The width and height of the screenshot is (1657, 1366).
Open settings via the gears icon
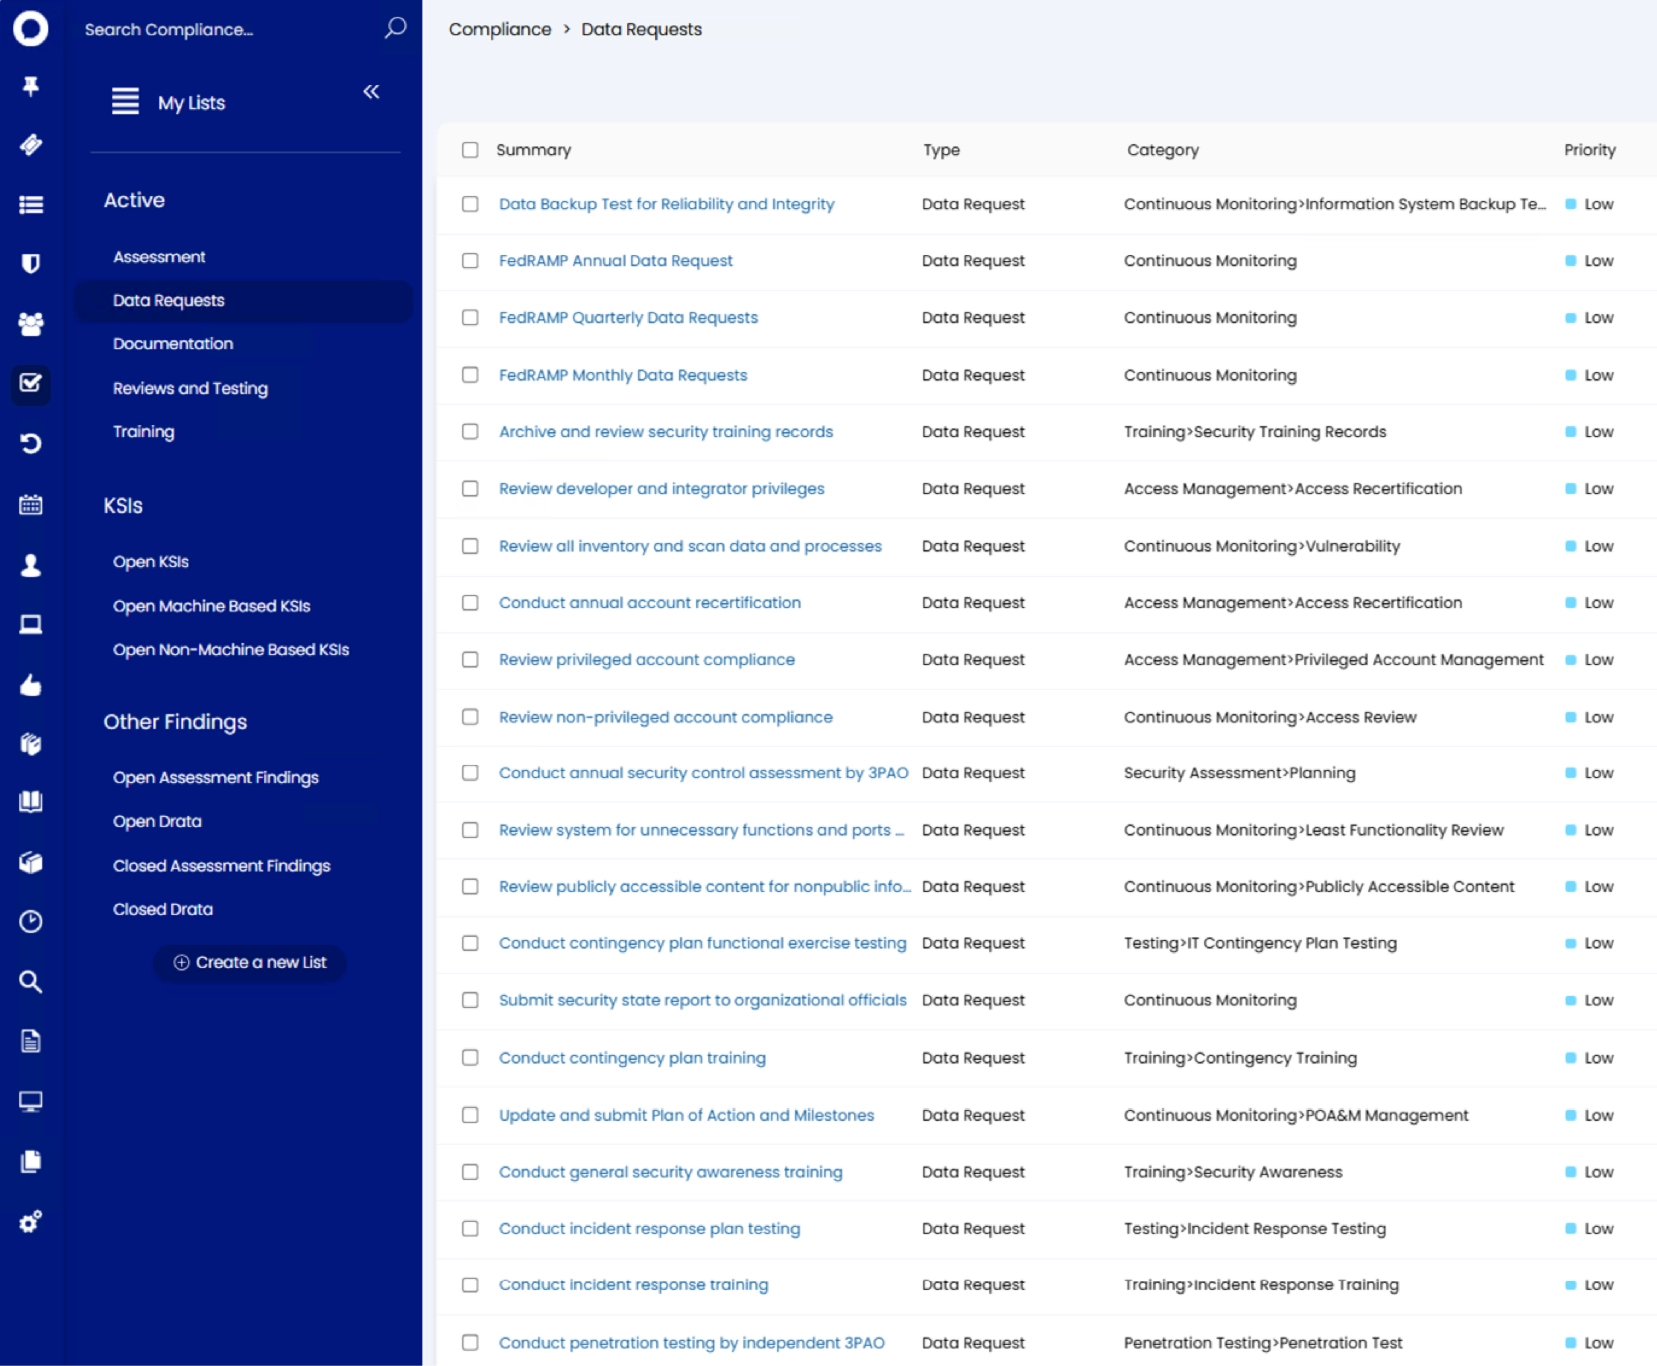tap(31, 1221)
